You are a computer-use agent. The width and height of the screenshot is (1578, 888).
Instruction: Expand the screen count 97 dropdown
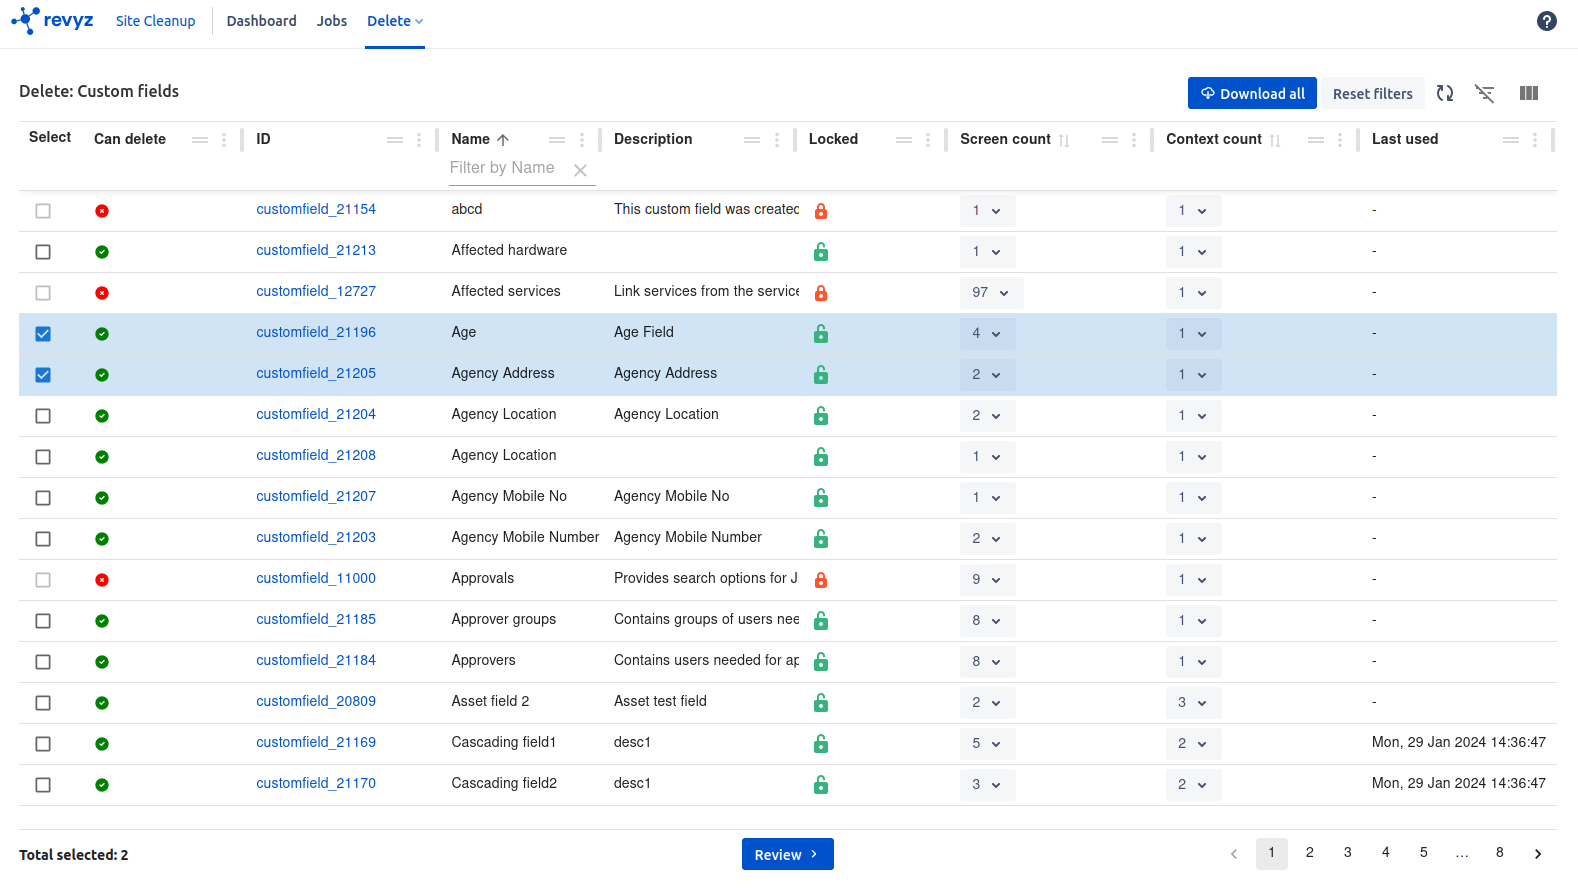pos(990,293)
